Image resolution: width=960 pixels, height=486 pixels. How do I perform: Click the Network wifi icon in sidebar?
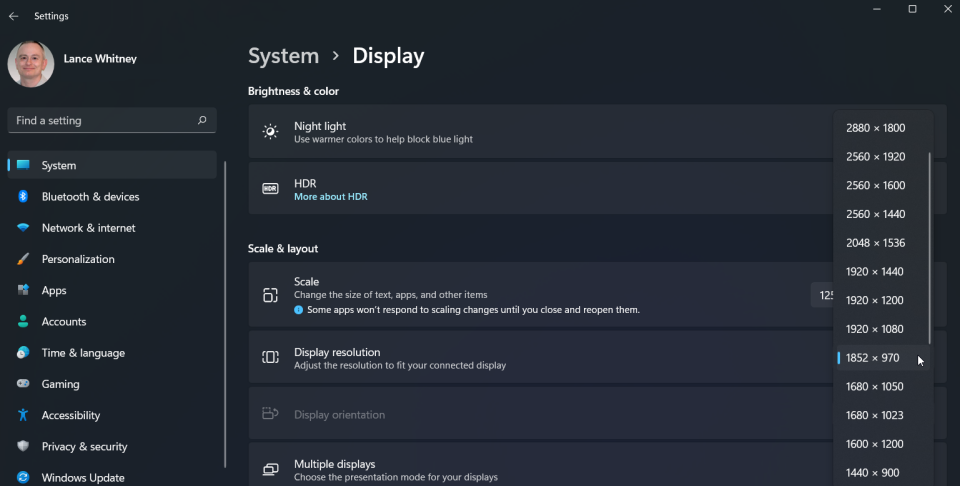[x=23, y=228]
